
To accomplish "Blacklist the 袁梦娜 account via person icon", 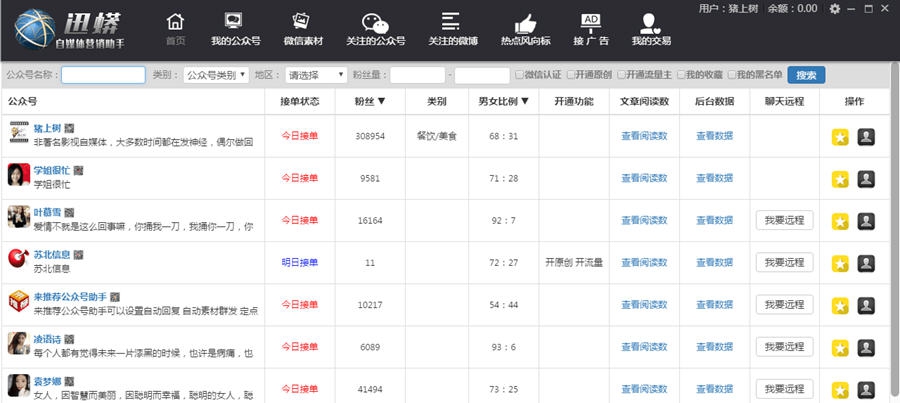I will click(866, 390).
